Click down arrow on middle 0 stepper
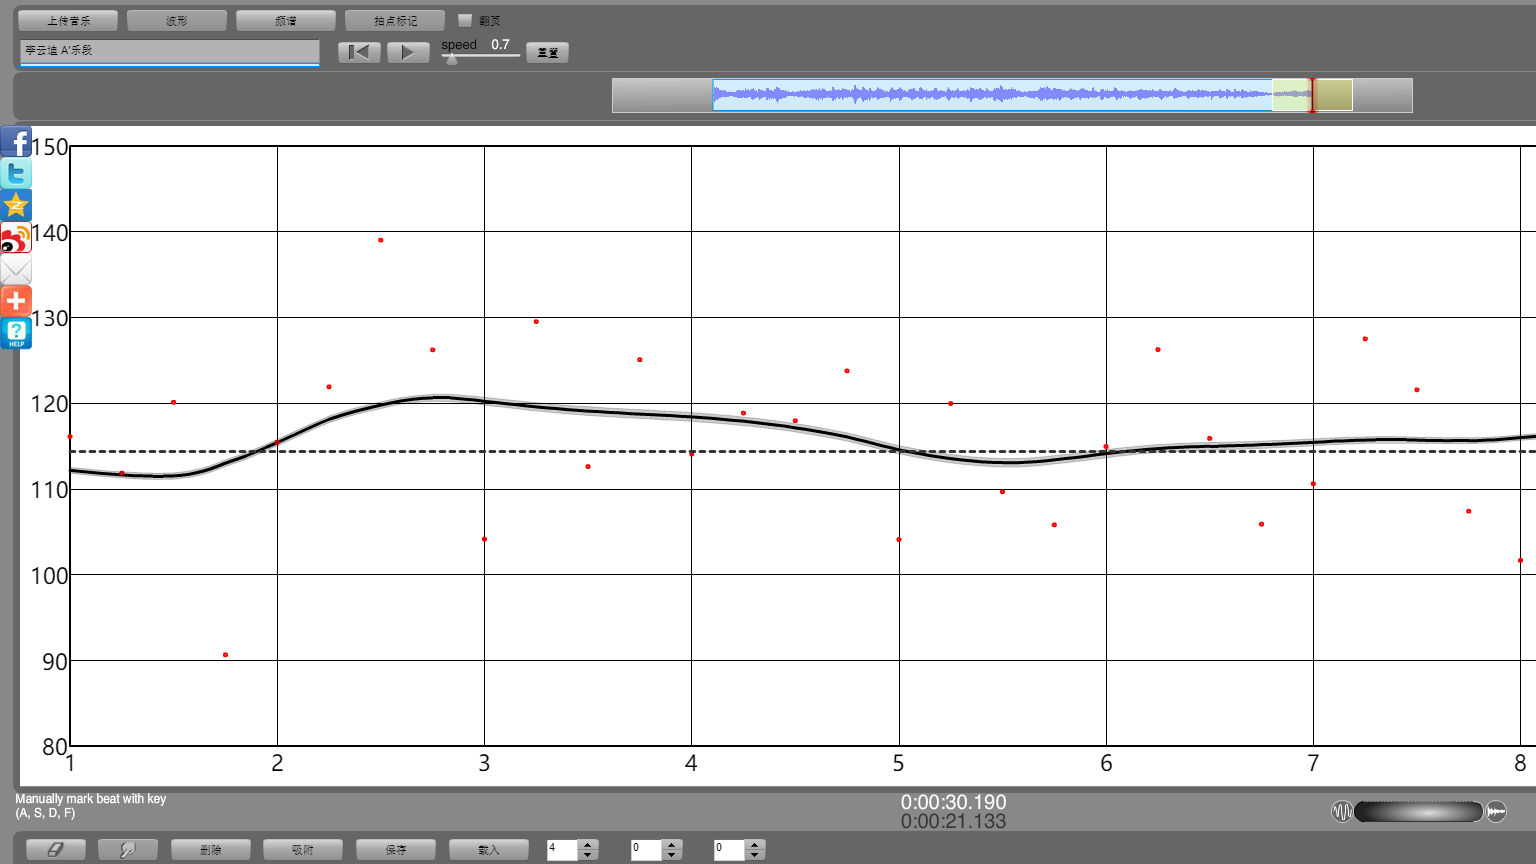The image size is (1536, 864). pos(672,855)
